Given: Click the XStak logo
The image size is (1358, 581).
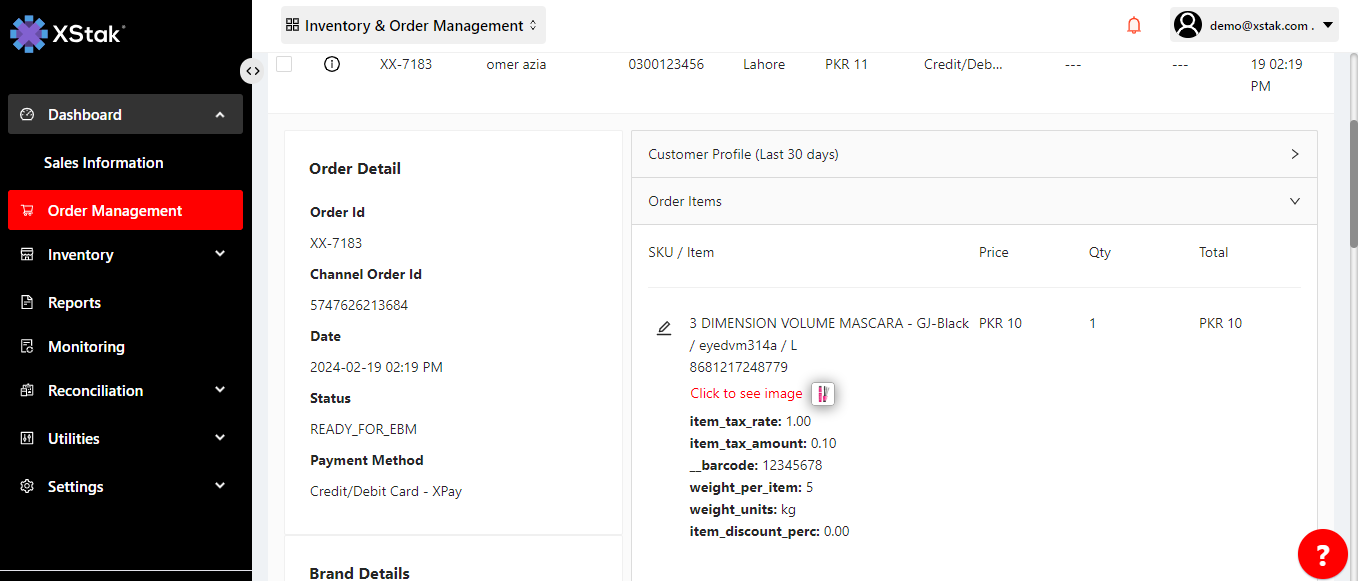Looking at the screenshot, I should 68,33.
